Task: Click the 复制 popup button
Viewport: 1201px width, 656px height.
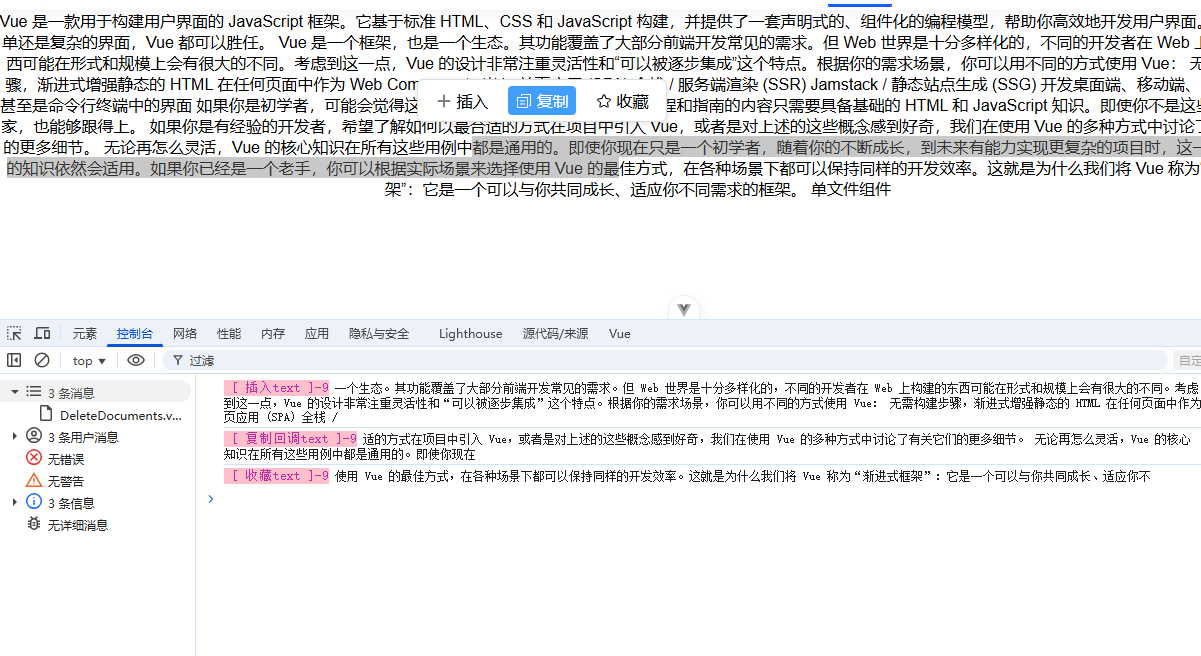Action: (x=542, y=101)
